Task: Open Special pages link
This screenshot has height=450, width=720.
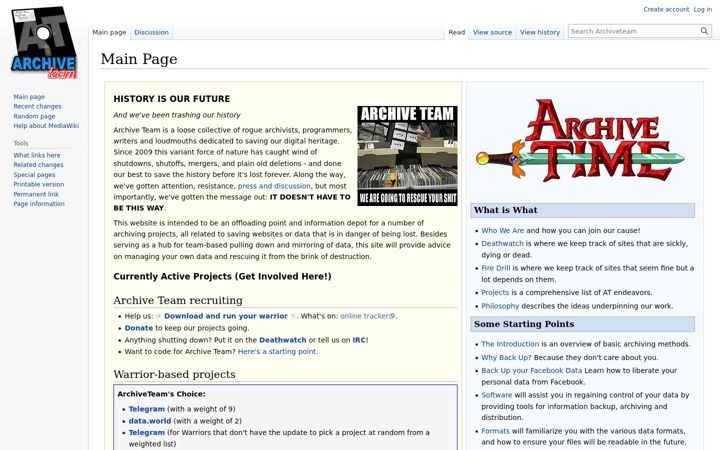Action: coord(34,174)
